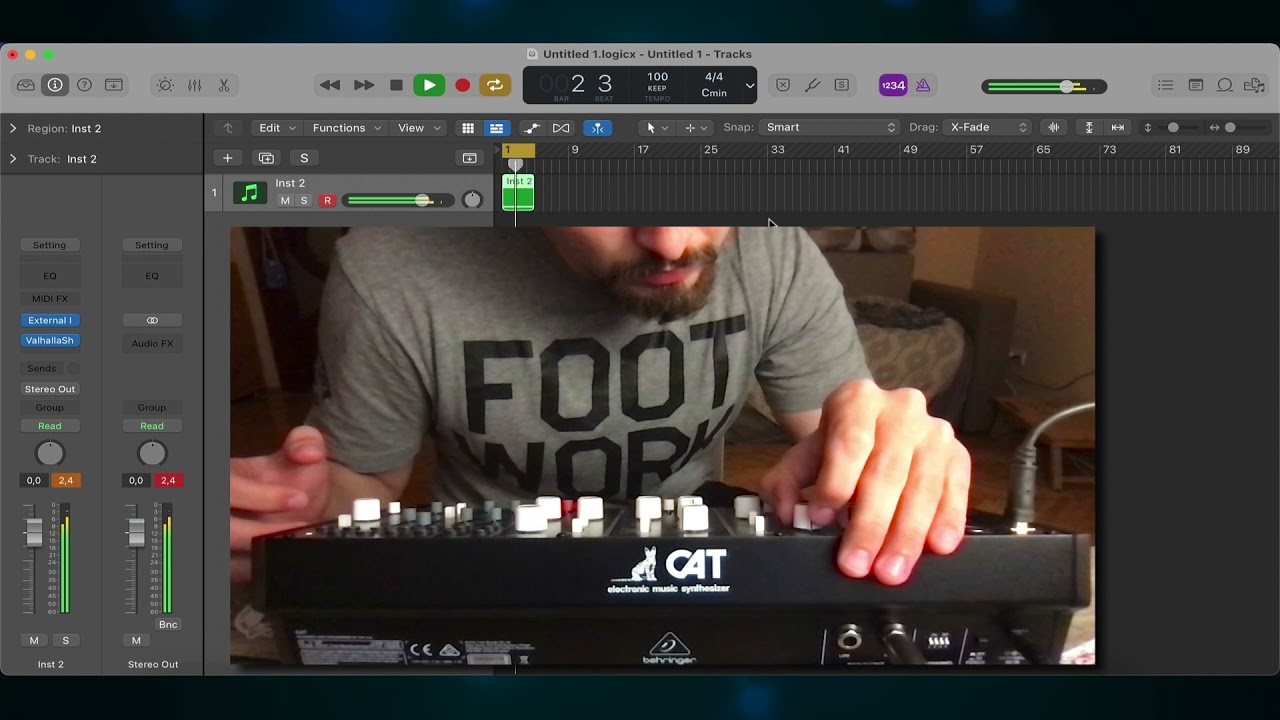The image size is (1280, 720).
Task: Click the Cmin key signature
Action: pos(714,93)
